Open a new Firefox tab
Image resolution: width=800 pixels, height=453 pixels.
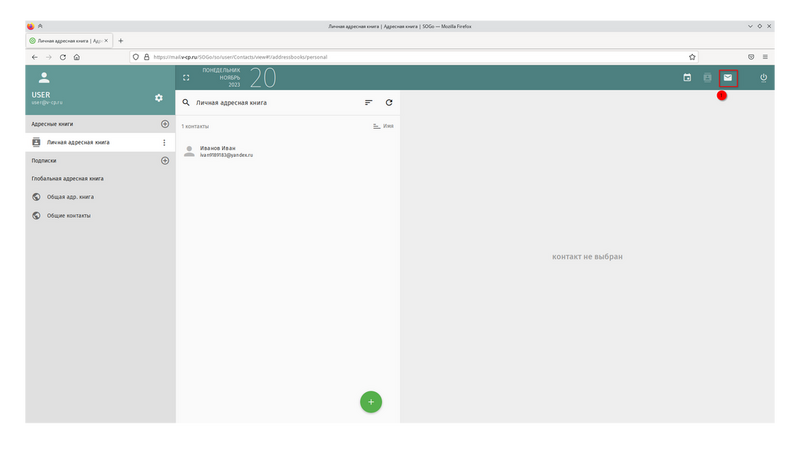click(x=121, y=41)
